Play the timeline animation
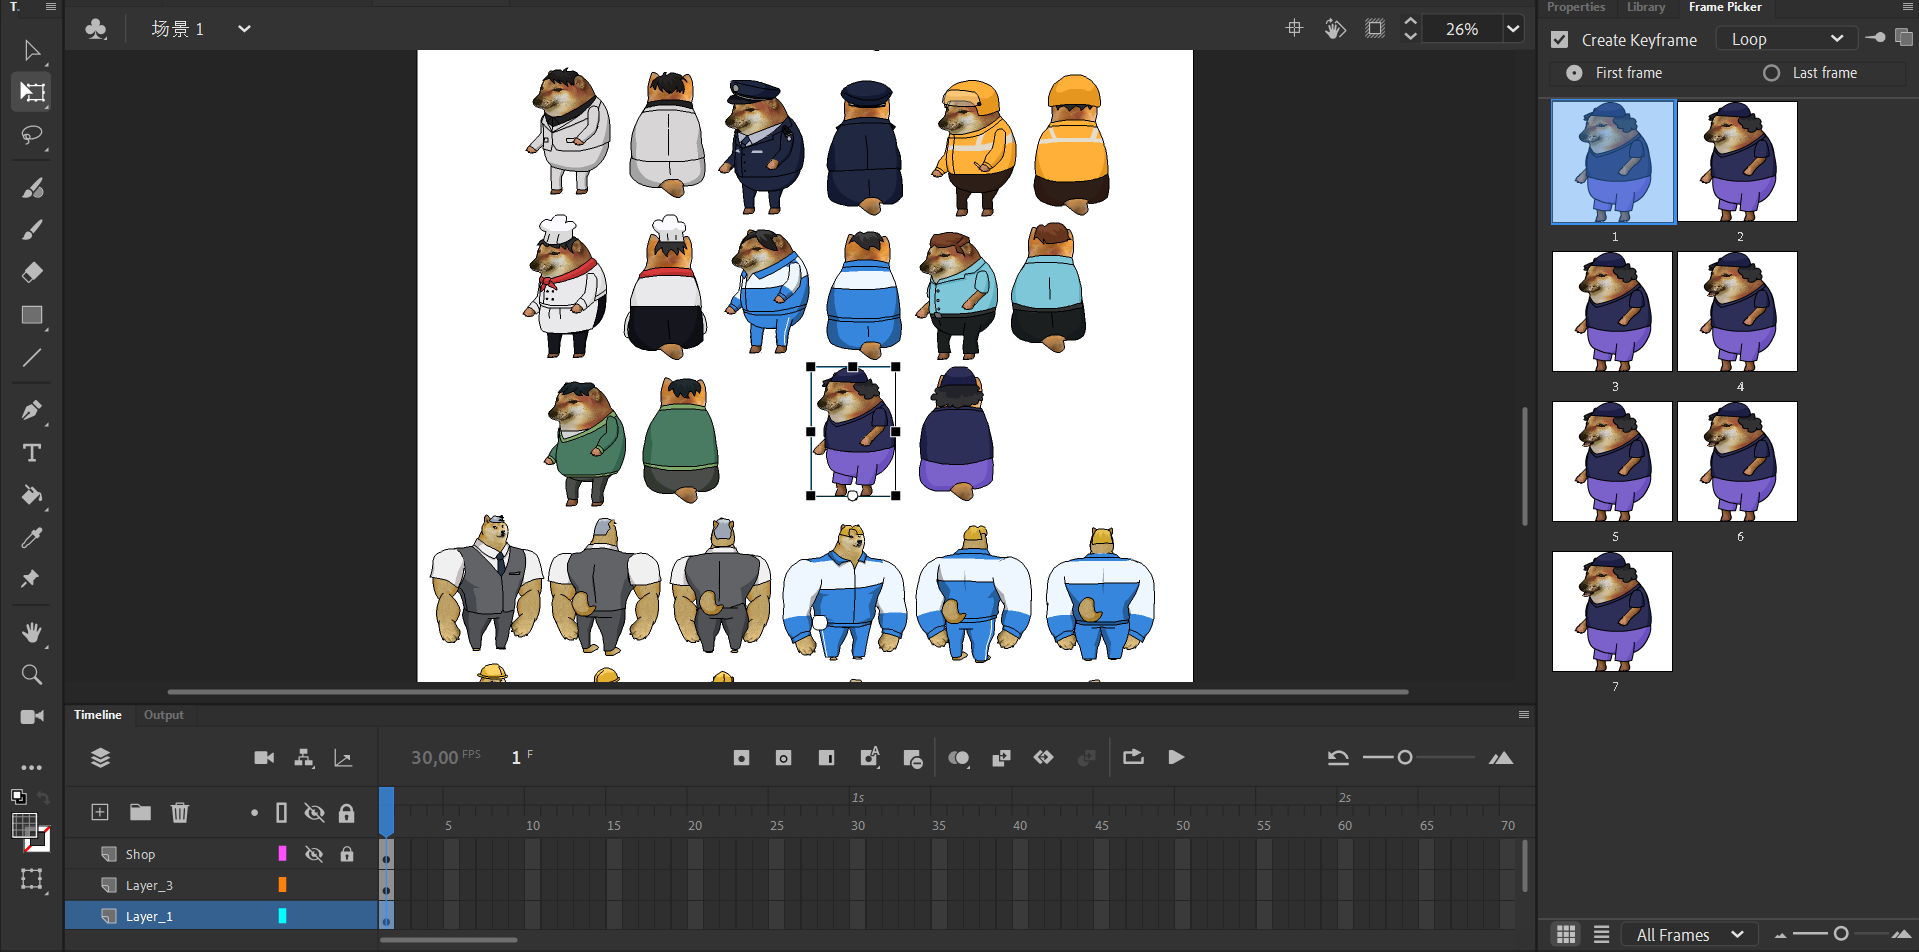The image size is (1919, 952). coord(1176,757)
